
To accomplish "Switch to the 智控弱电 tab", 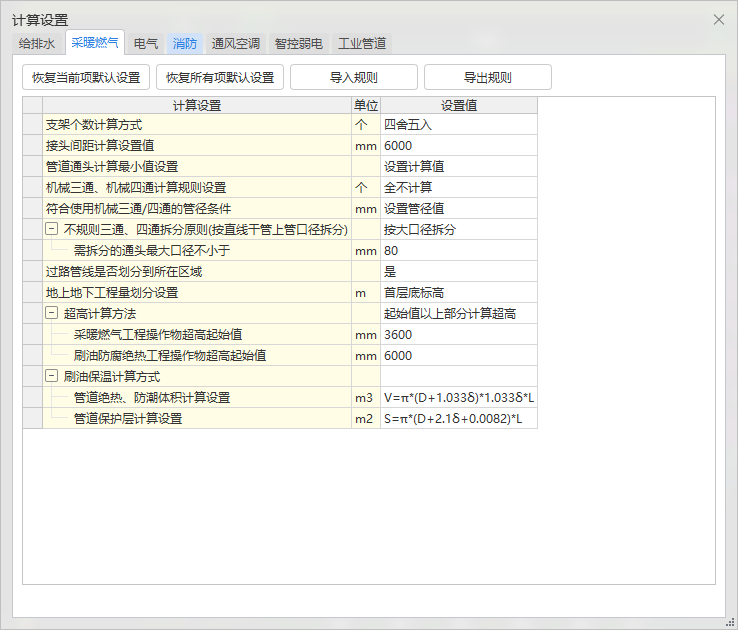I will [x=298, y=44].
